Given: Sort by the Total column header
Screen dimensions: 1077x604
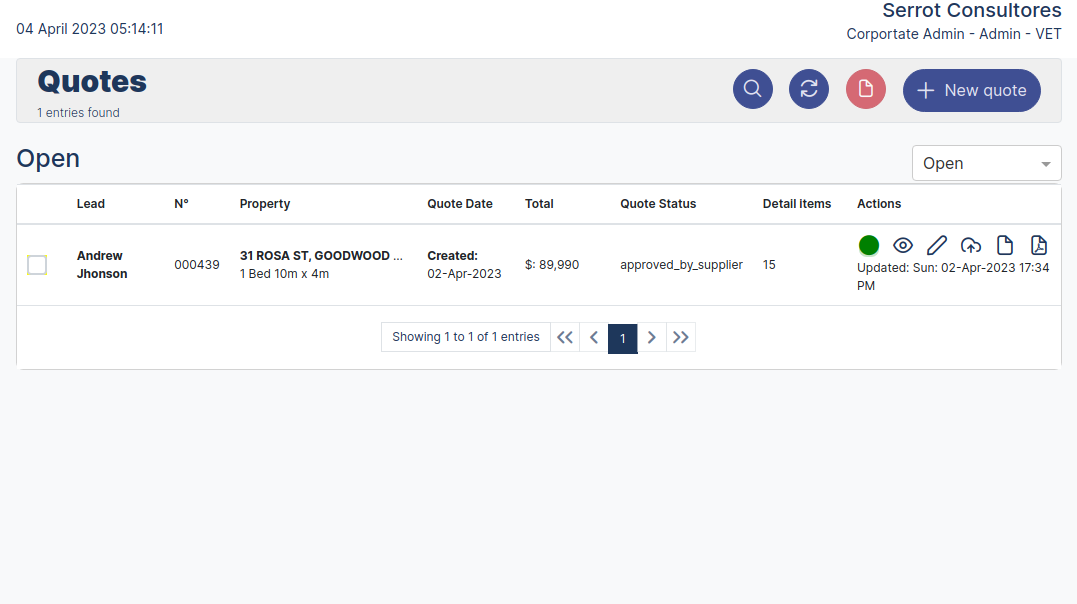Looking at the screenshot, I should (x=539, y=204).
